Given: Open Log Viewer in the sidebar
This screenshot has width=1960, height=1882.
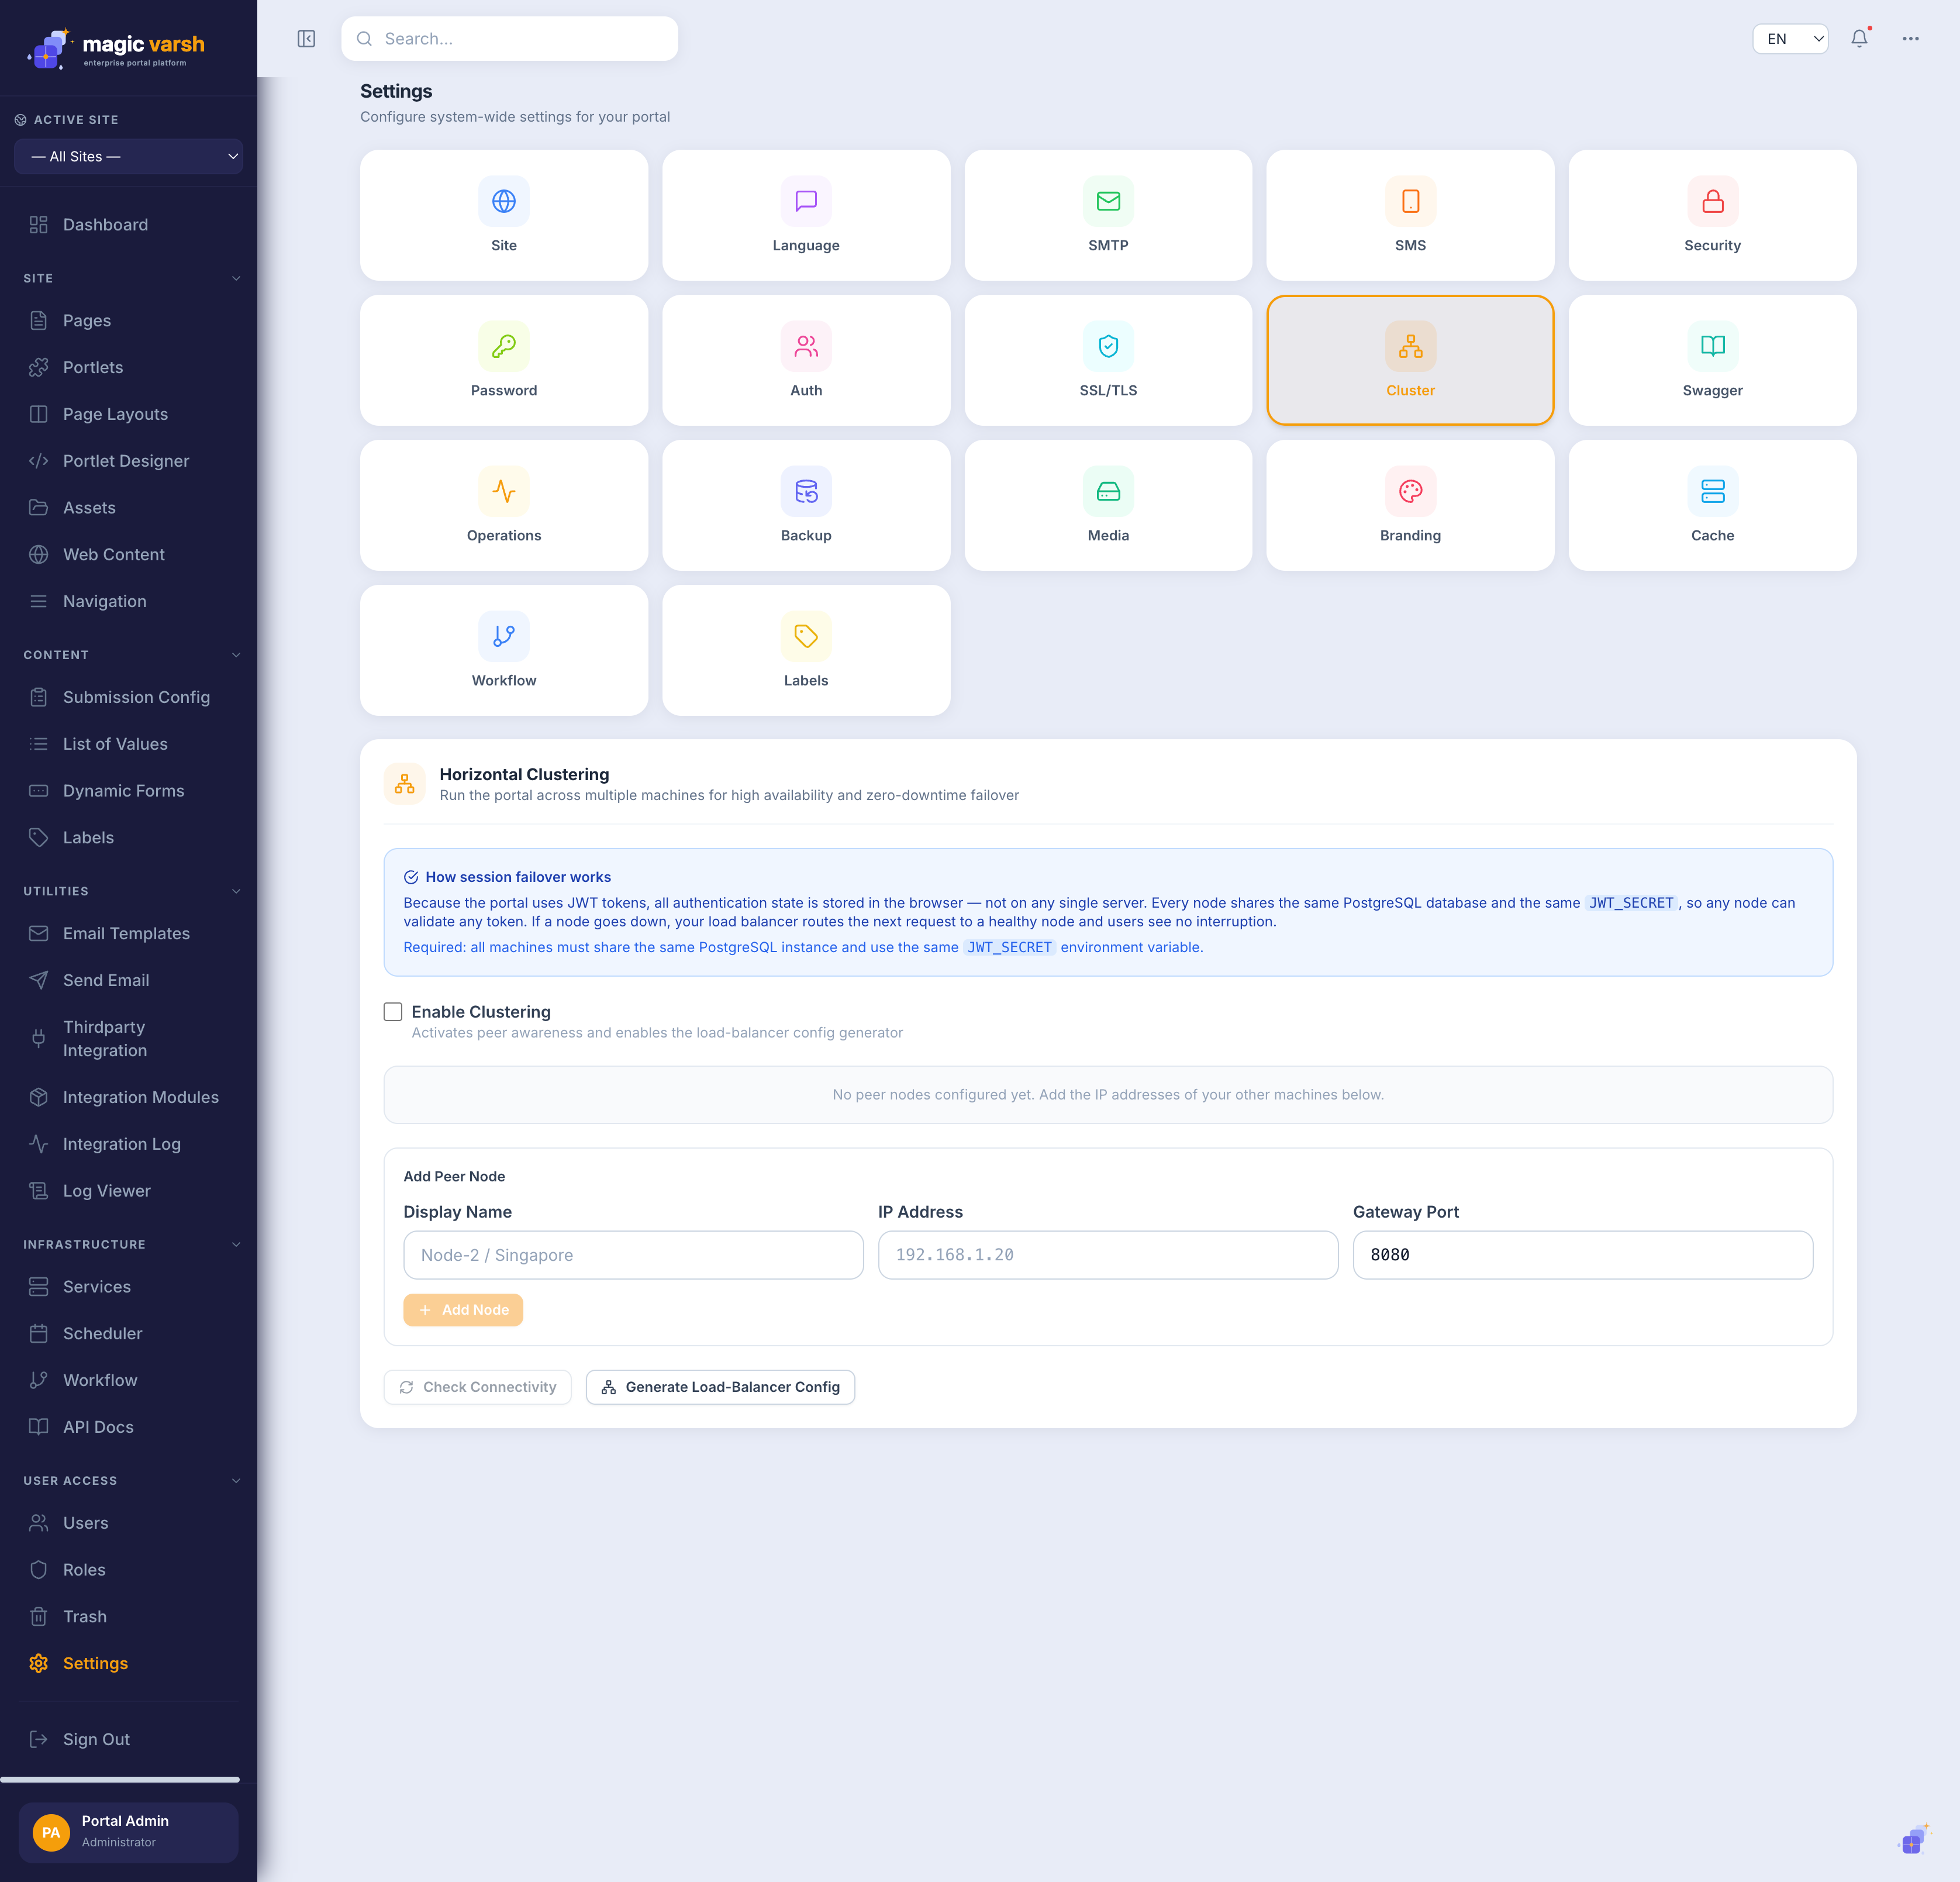Looking at the screenshot, I should click(x=128, y=1191).
